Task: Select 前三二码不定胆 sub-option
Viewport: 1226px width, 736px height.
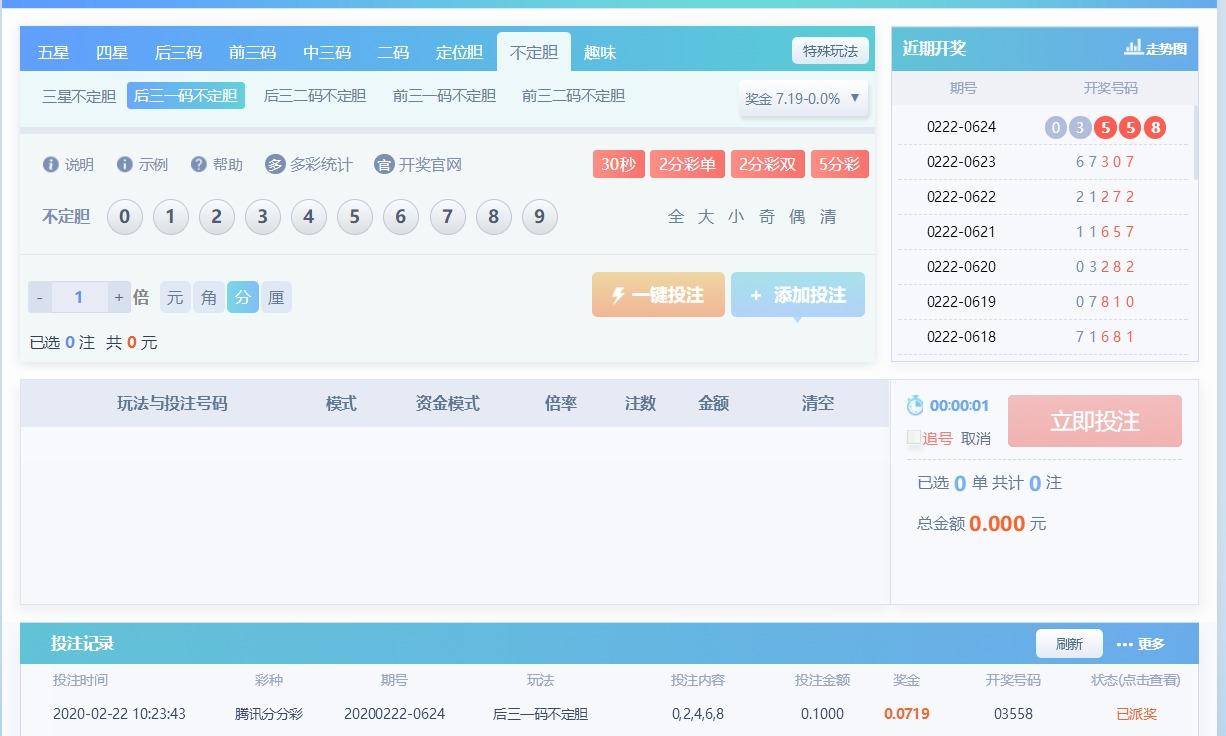Action: click(573, 96)
